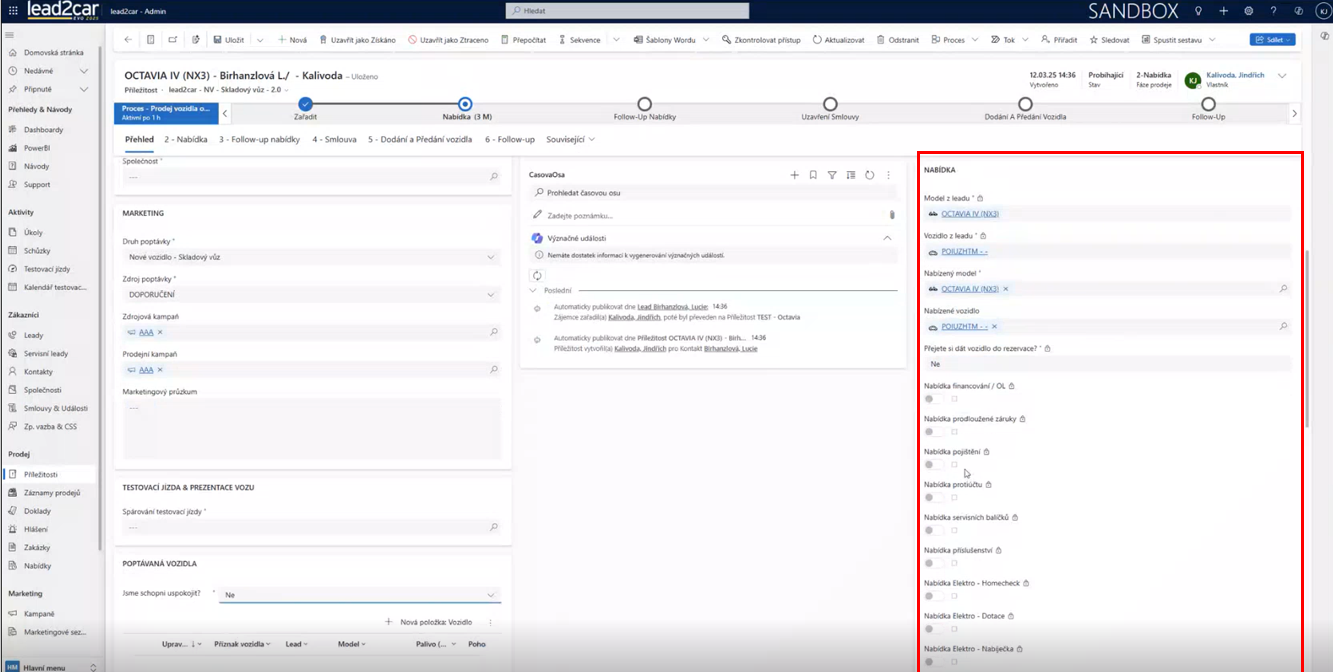This screenshot has width=1333, height=672.
Task: Open settings gear in top bar
Action: point(1248,11)
